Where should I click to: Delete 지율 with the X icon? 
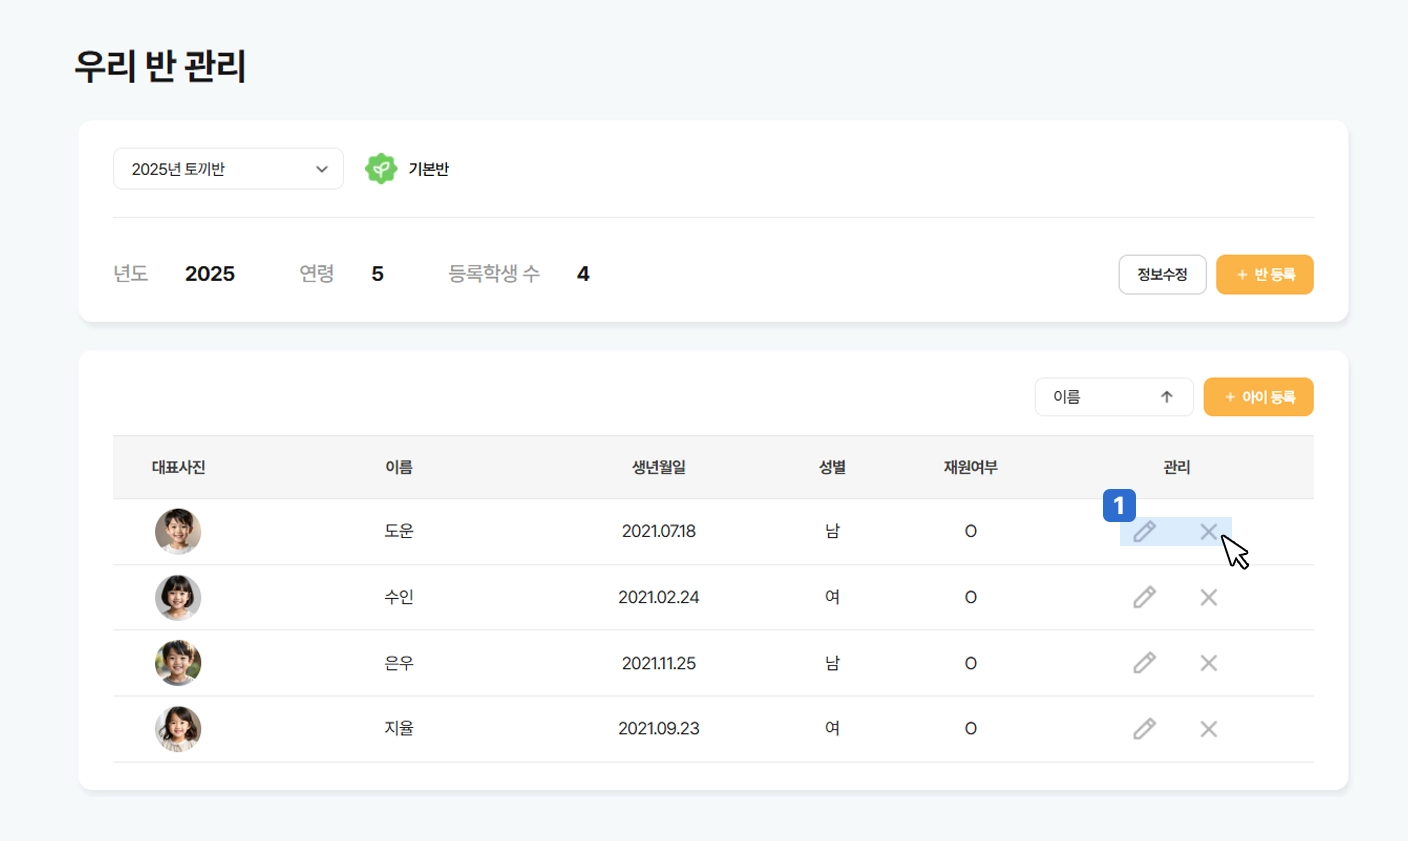click(1208, 729)
